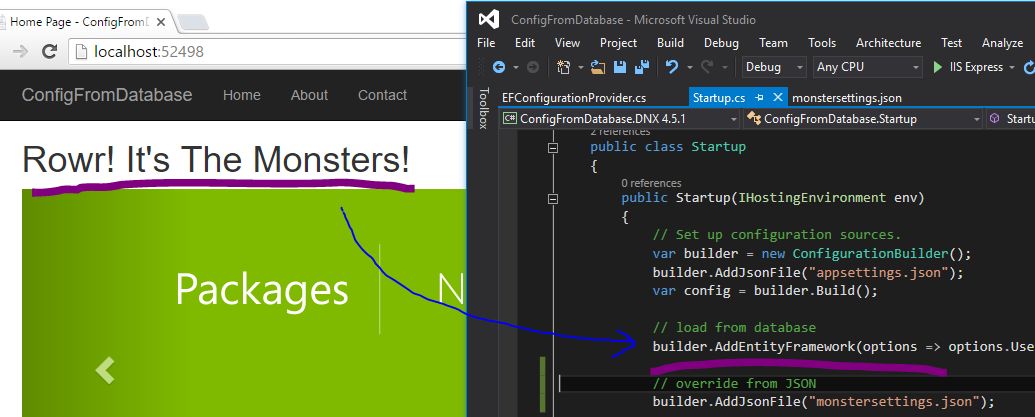This screenshot has width=1035, height=417.
Task: Collapse the Startup class outline region
Action: (553, 148)
